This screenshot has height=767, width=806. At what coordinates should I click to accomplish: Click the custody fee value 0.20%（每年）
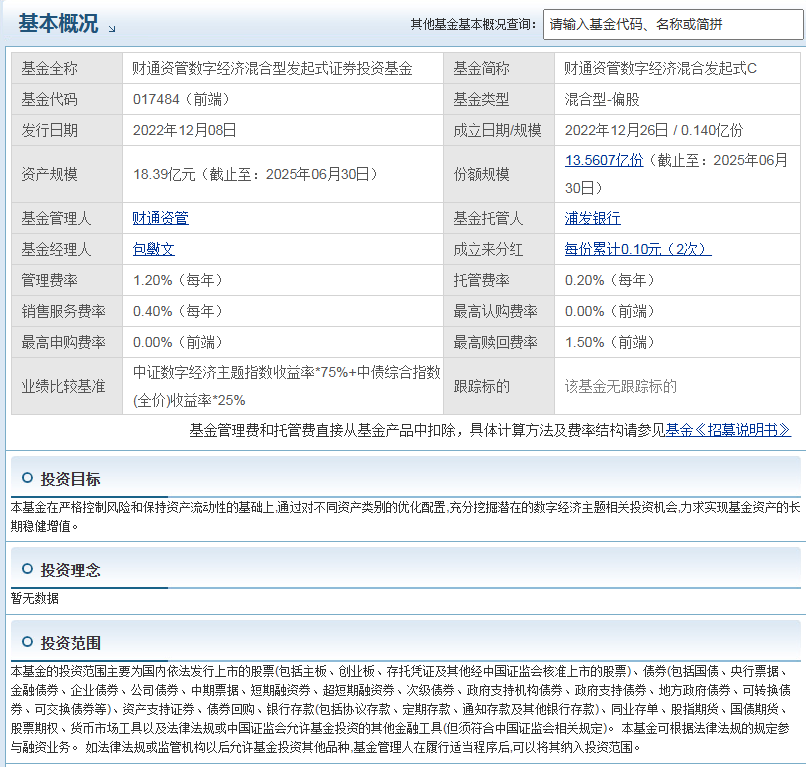click(x=610, y=280)
